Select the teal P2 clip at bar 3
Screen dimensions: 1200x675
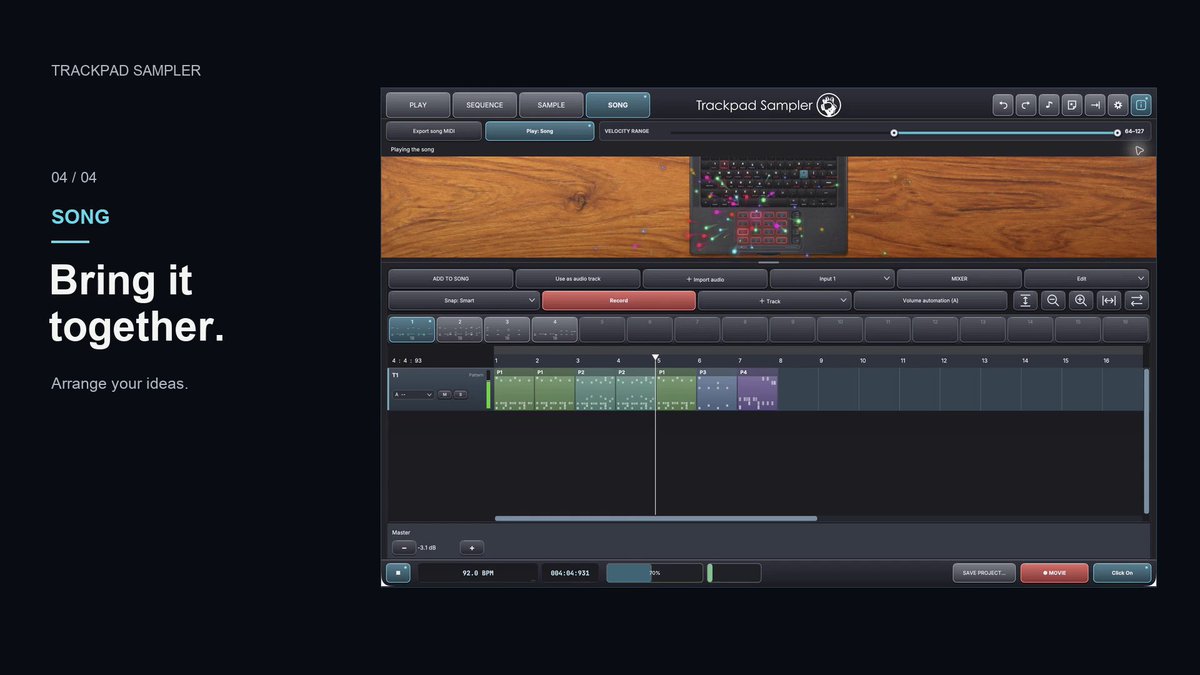click(595, 389)
